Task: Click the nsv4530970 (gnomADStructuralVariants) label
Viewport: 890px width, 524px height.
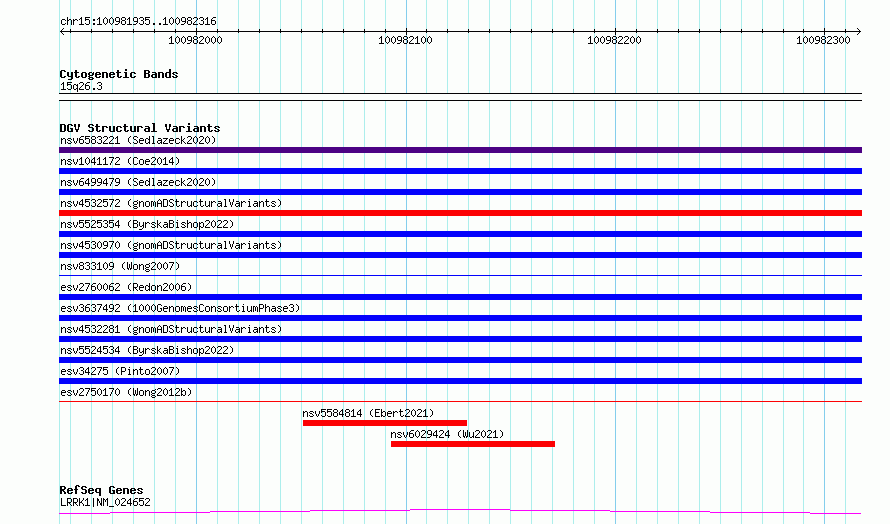Action: pos(171,245)
